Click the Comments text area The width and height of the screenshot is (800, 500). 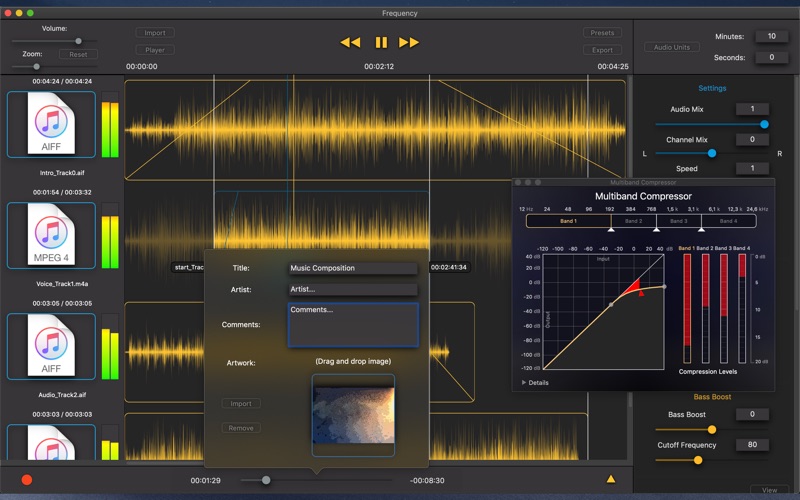pos(353,325)
